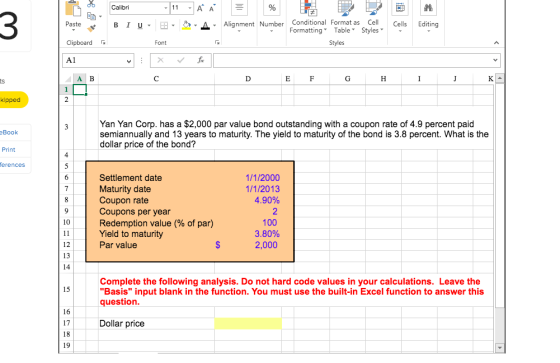Viewport: 560px width, 363px height.
Task: Click the yellow Skipped badge
Action: coord(13,100)
